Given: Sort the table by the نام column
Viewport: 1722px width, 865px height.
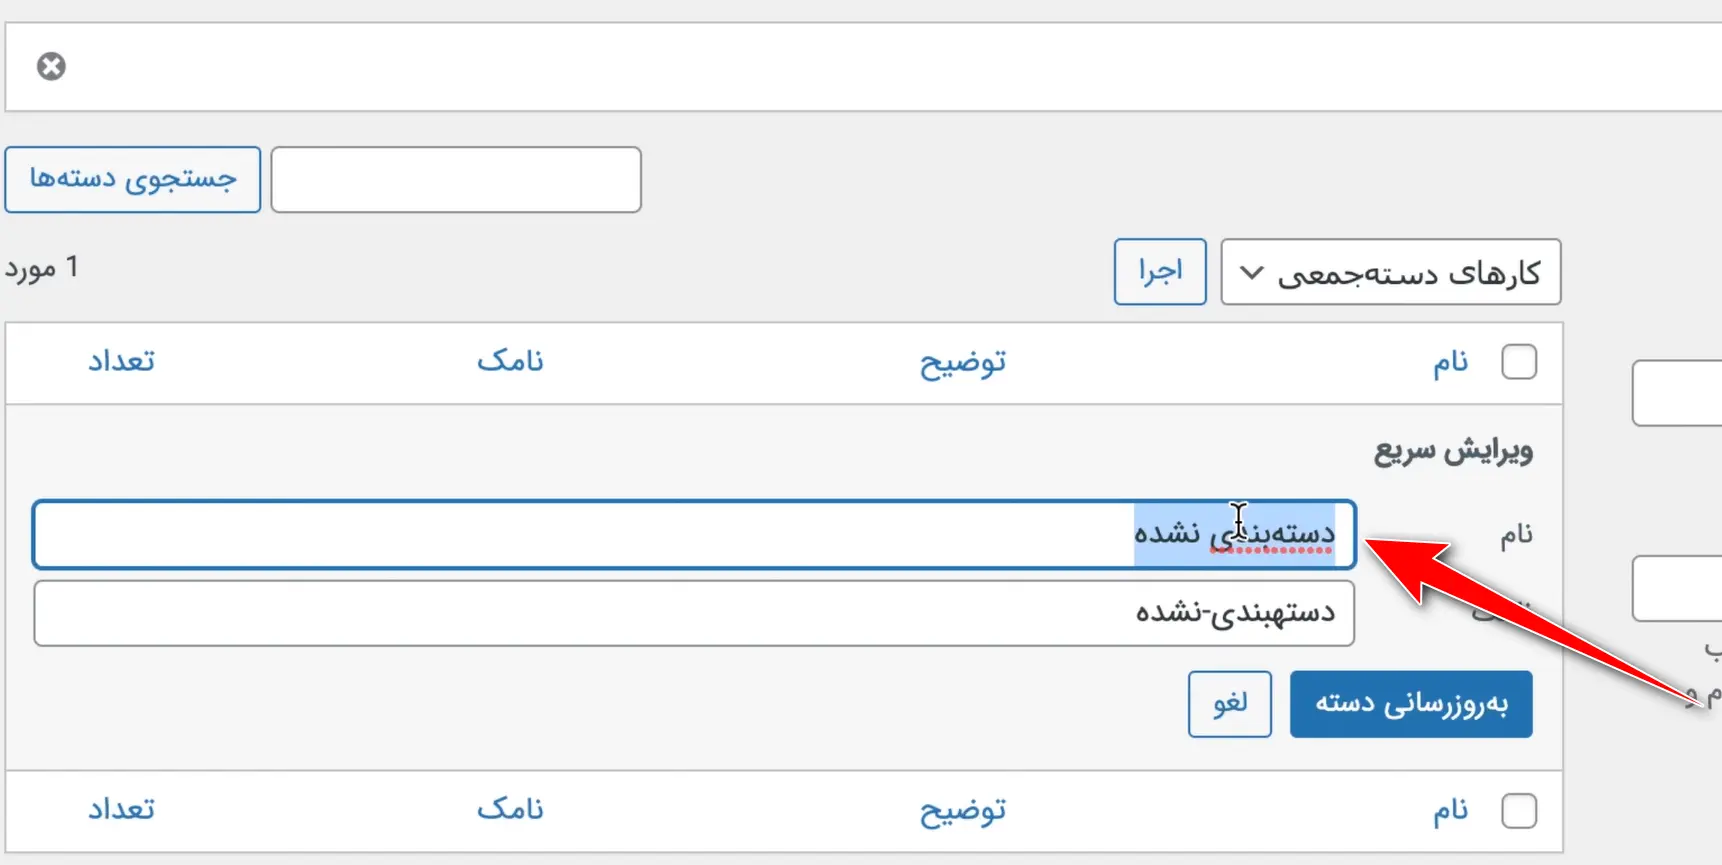Looking at the screenshot, I should [1450, 361].
